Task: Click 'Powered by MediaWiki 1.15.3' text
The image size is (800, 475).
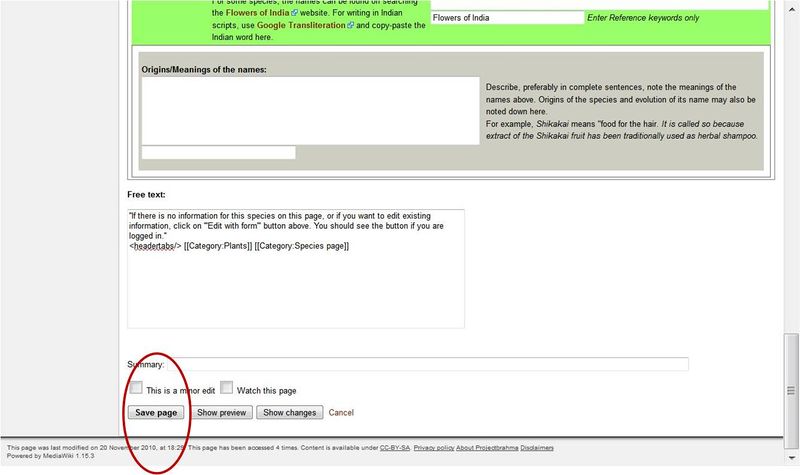Action: pyautogui.click(x=51, y=456)
